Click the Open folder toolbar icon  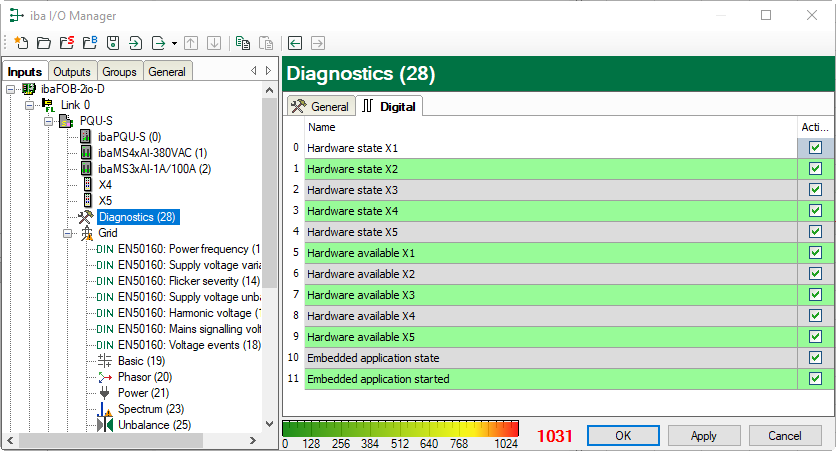point(43,43)
